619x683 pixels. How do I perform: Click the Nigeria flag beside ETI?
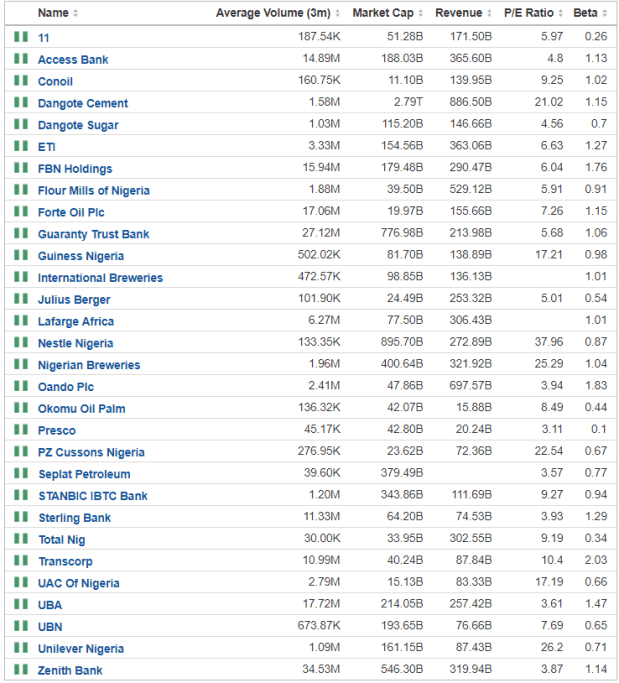(x=21, y=145)
